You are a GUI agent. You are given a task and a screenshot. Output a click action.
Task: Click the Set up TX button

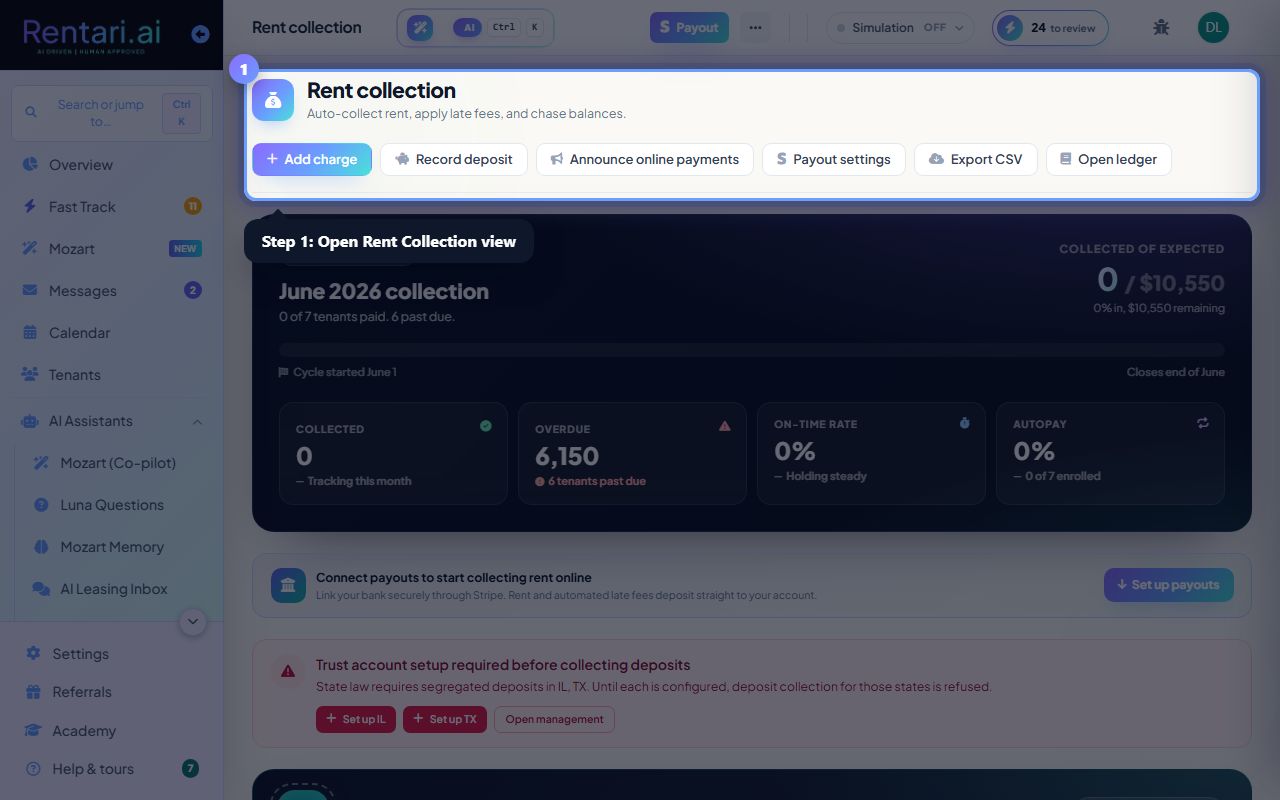click(x=445, y=719)
